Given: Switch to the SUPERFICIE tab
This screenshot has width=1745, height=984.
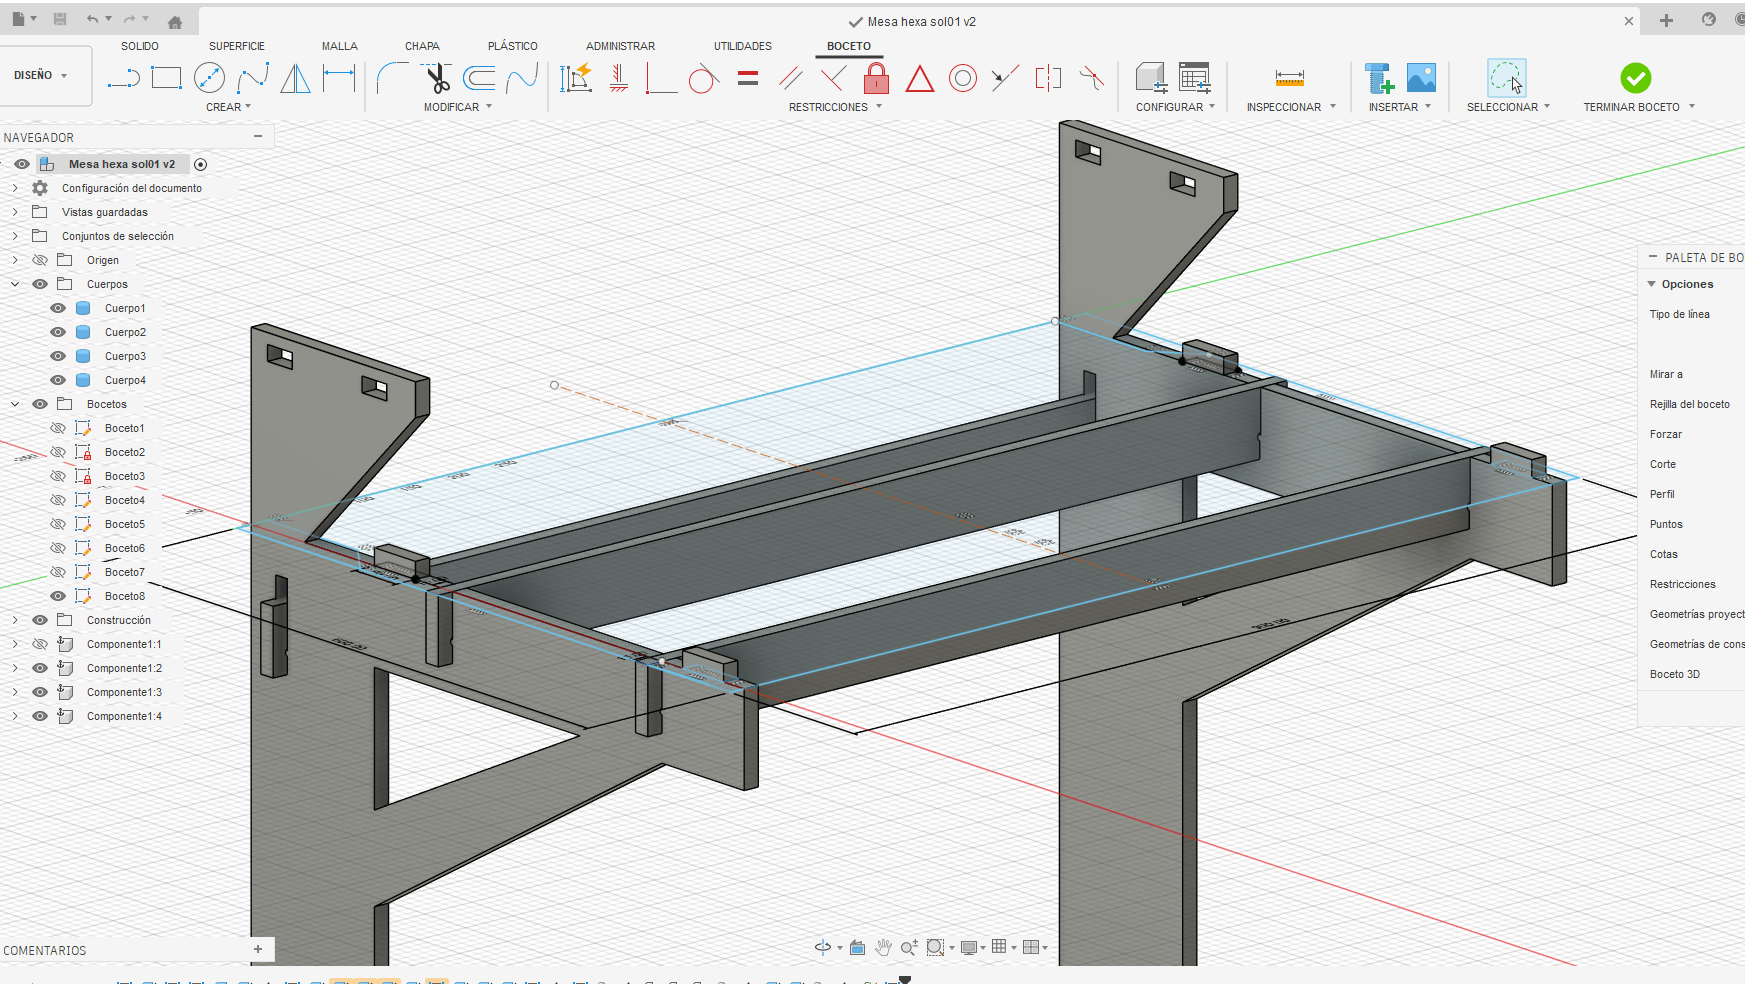Looking at the screenshot, I should click(x=237, y=46).
